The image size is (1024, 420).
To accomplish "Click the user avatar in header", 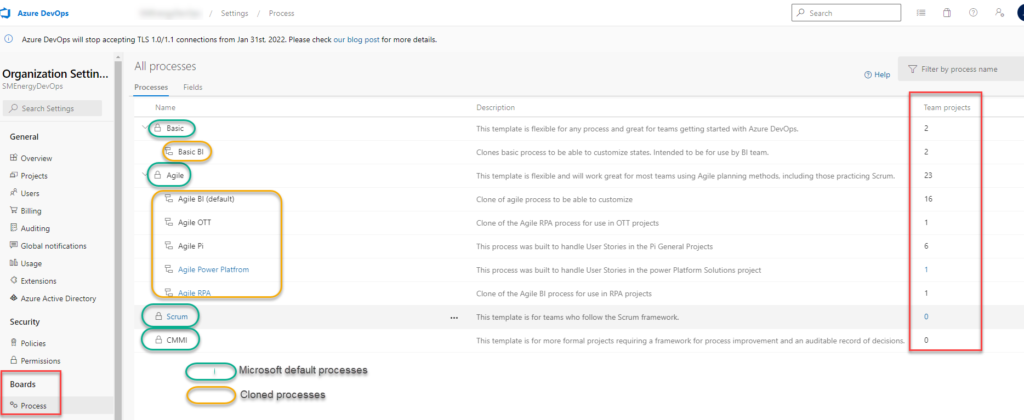I will (1021, 12).
